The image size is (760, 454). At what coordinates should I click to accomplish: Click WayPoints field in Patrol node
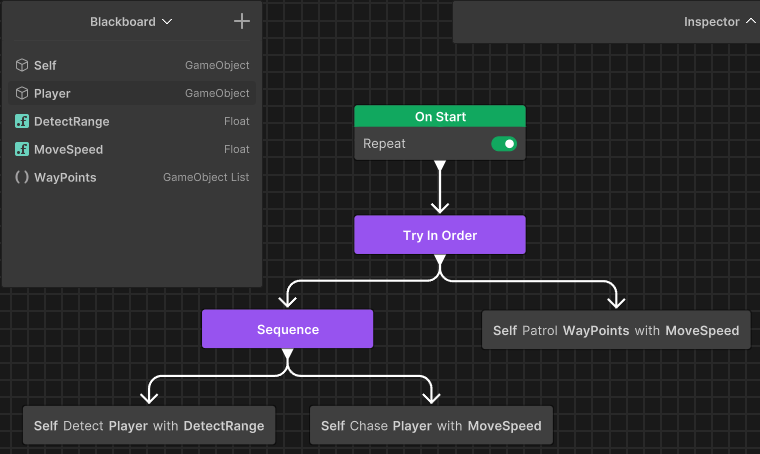pyautogui.click(x=596, y=330)
